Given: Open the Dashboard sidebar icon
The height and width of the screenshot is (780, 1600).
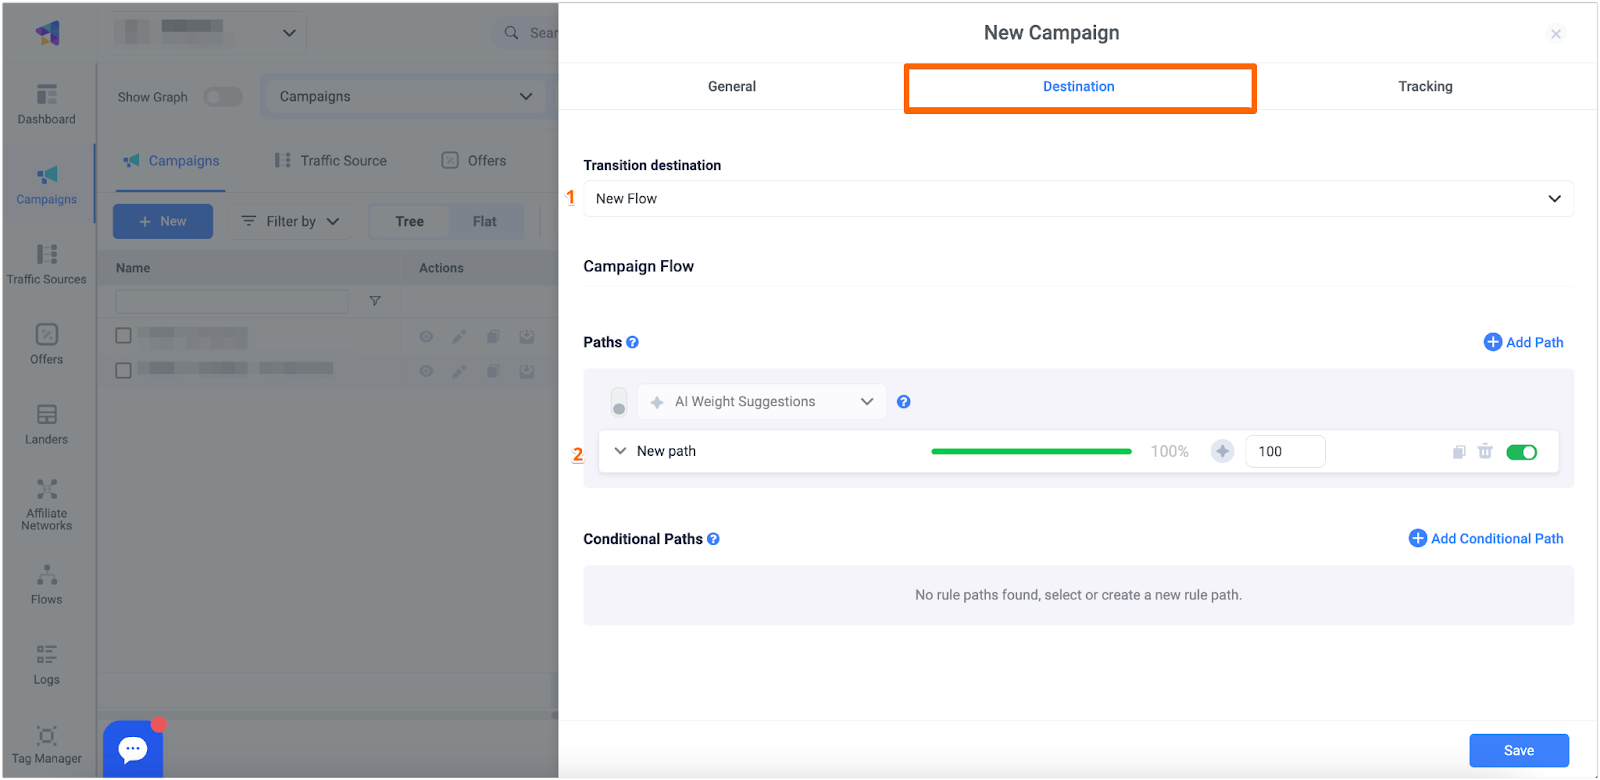Looking at the screenshot, I should tap(46, 104).
